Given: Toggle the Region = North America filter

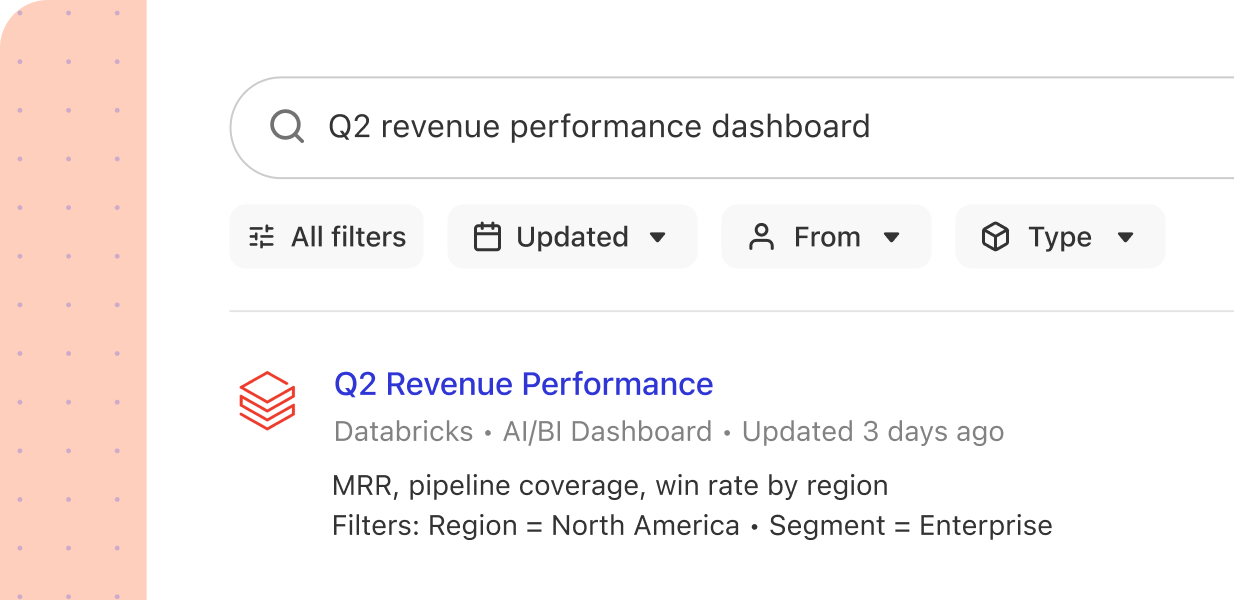Looking at the screenshot, I should (575, 525).
